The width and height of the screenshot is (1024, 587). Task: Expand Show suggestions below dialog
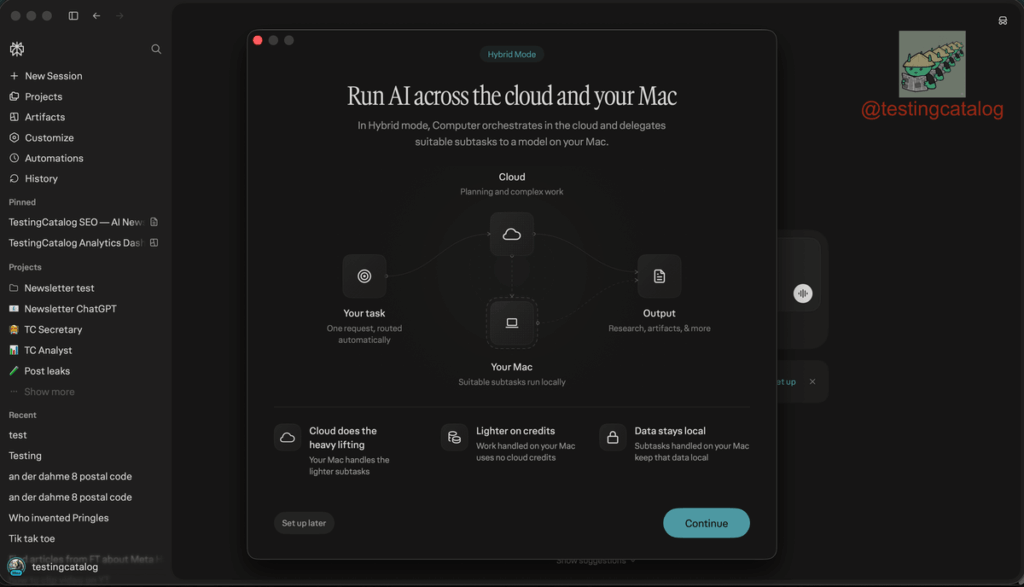(x=596, y=561)
